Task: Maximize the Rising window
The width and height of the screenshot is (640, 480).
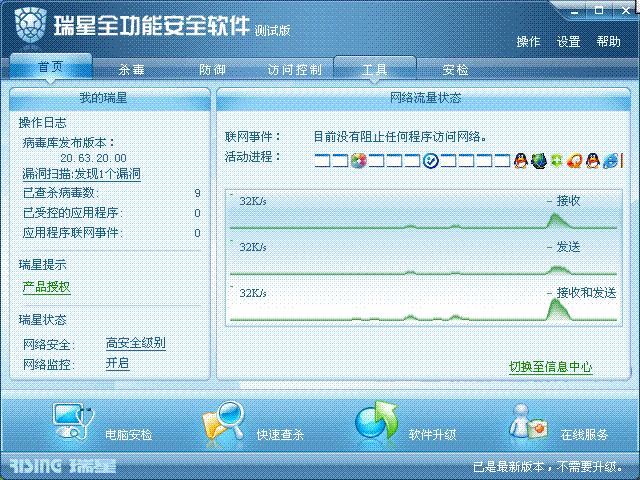Action: pyautogui.click(x=599, y=11)
